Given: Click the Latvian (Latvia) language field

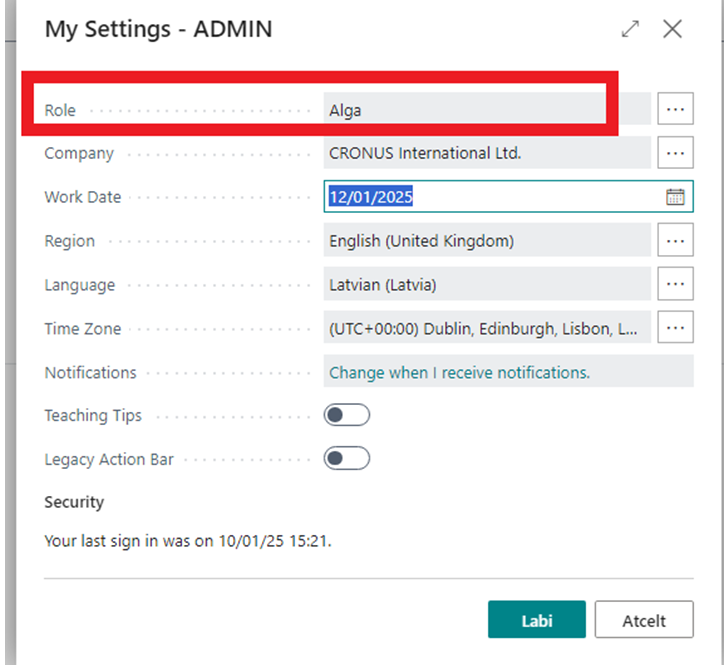Looking at the screenshot, I should (486, 285).
